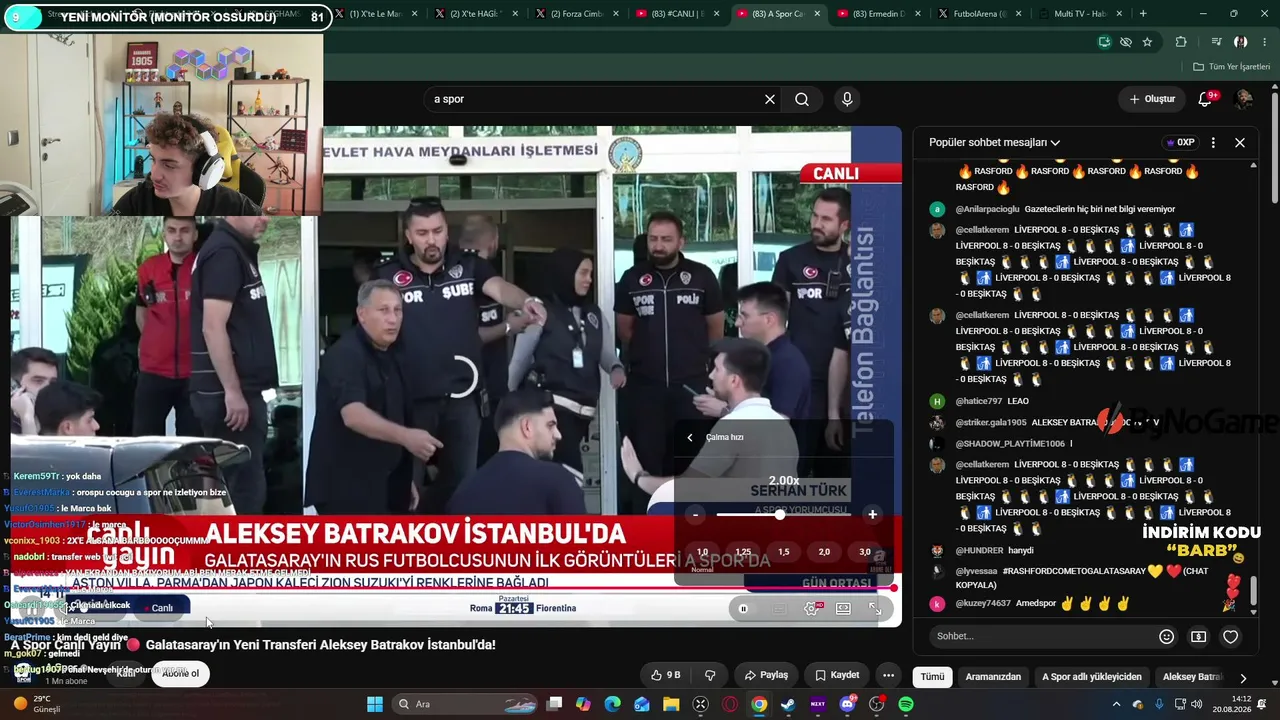1280x720 pixels.
Task: Open more actions menu beside Kaydet
Action: (888, 675)
